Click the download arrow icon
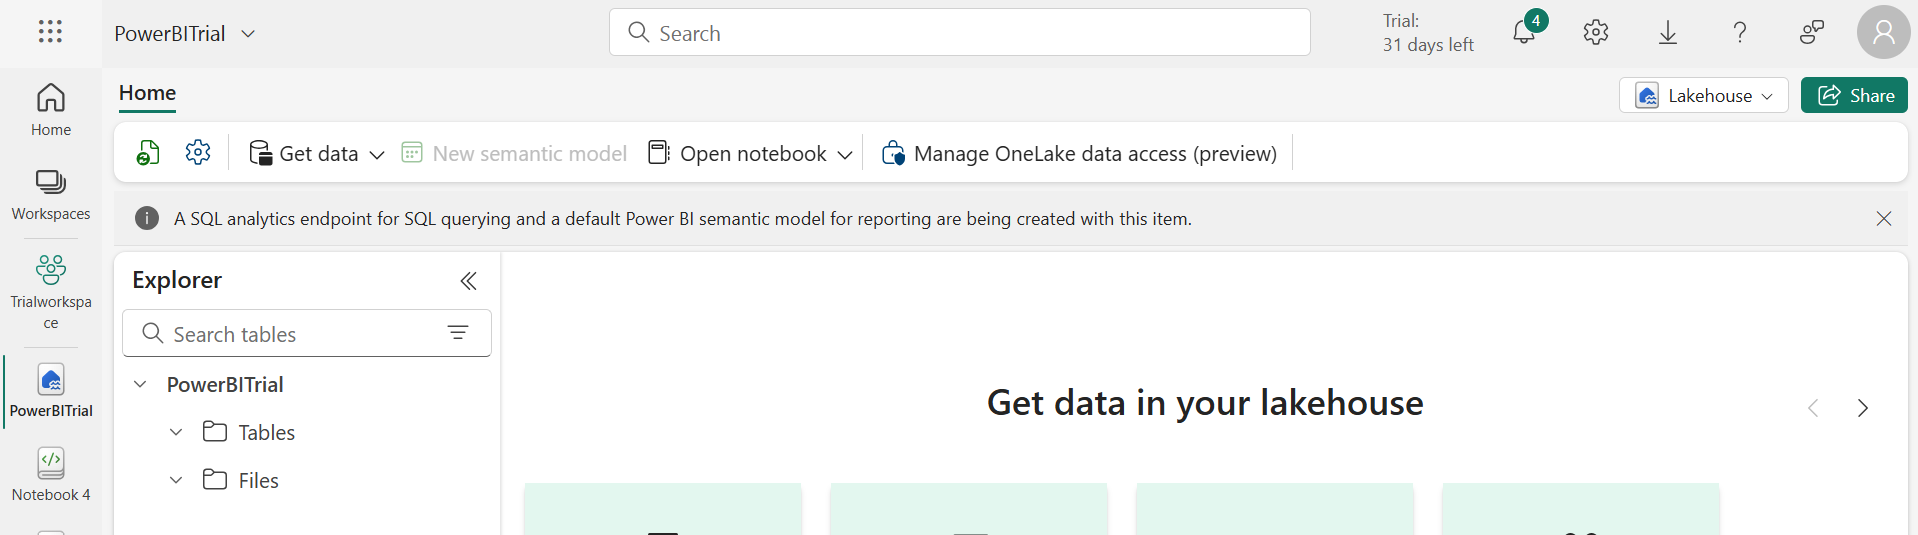The width and height of the screenshot is (1918, 535). point(1668,33)
